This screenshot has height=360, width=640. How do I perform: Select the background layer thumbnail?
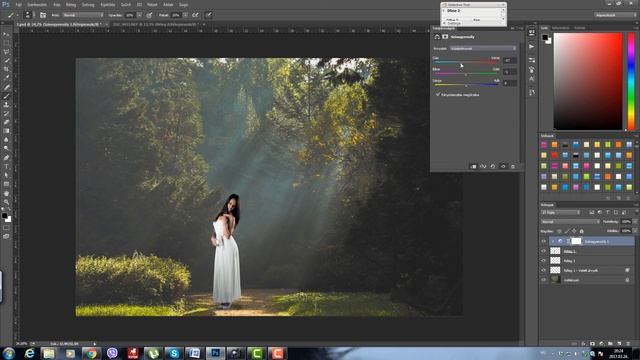[x=555, y=280]
